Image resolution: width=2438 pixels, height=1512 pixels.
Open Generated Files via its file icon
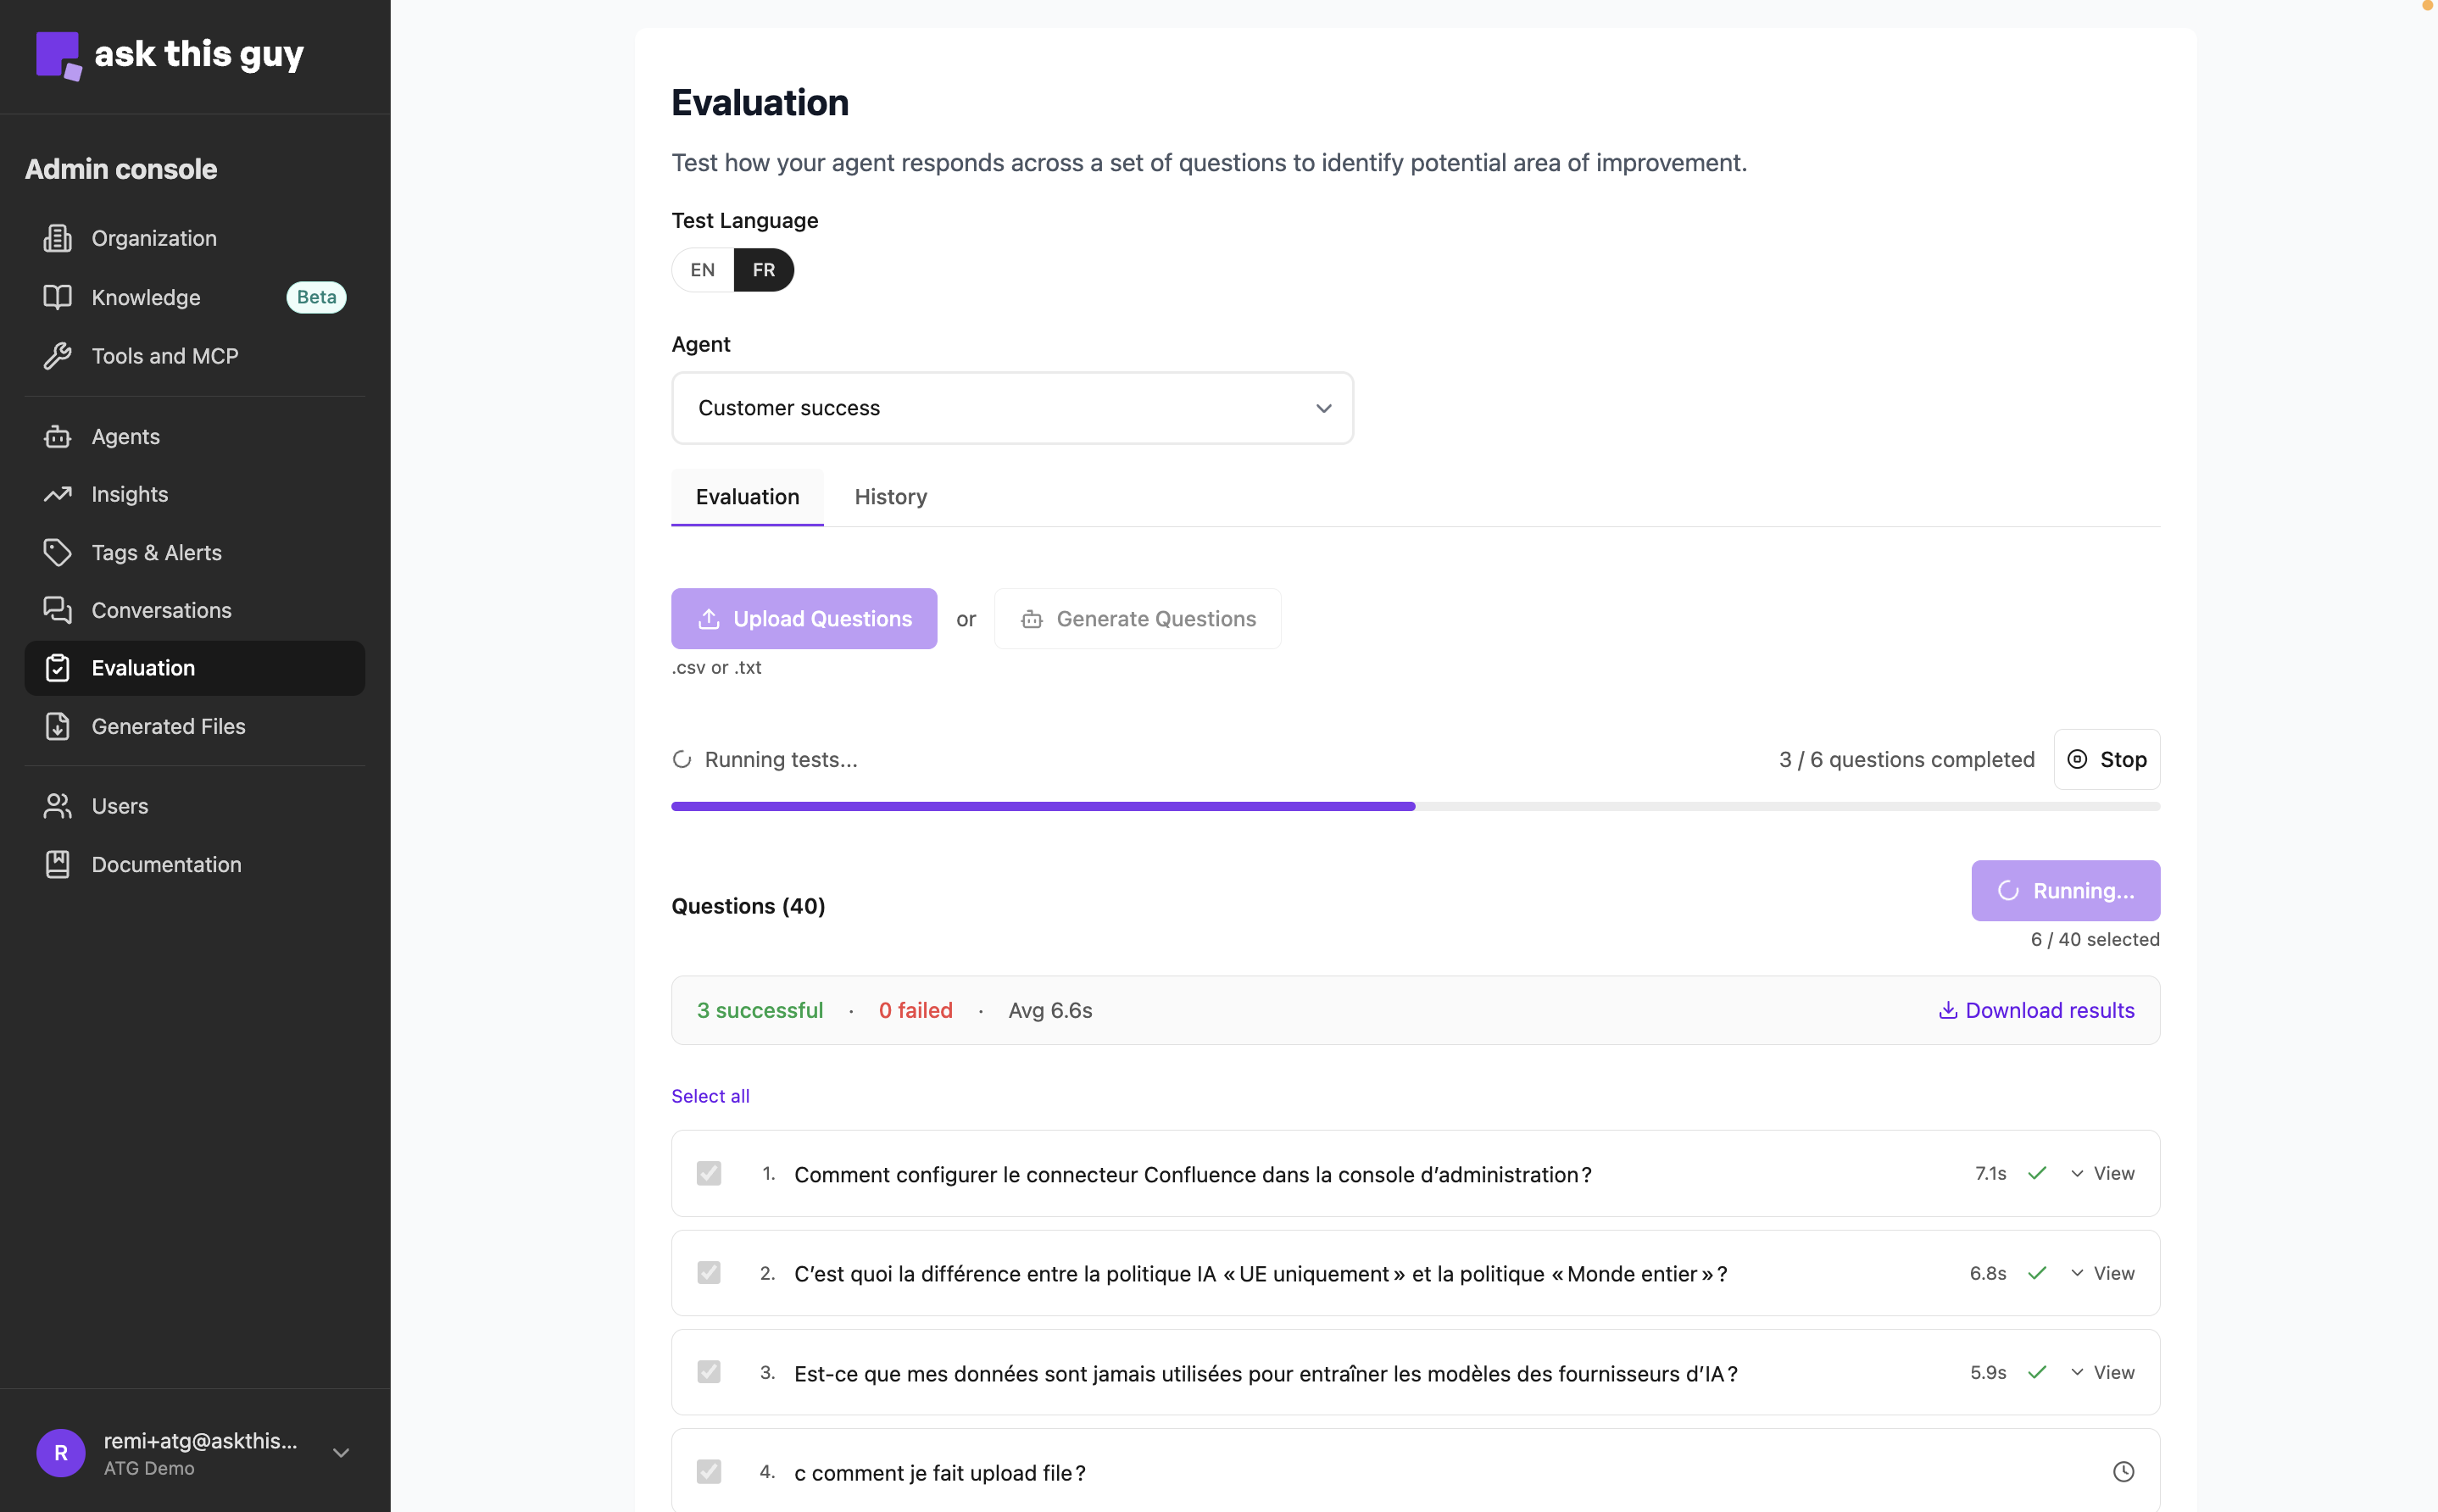point(58,726)
